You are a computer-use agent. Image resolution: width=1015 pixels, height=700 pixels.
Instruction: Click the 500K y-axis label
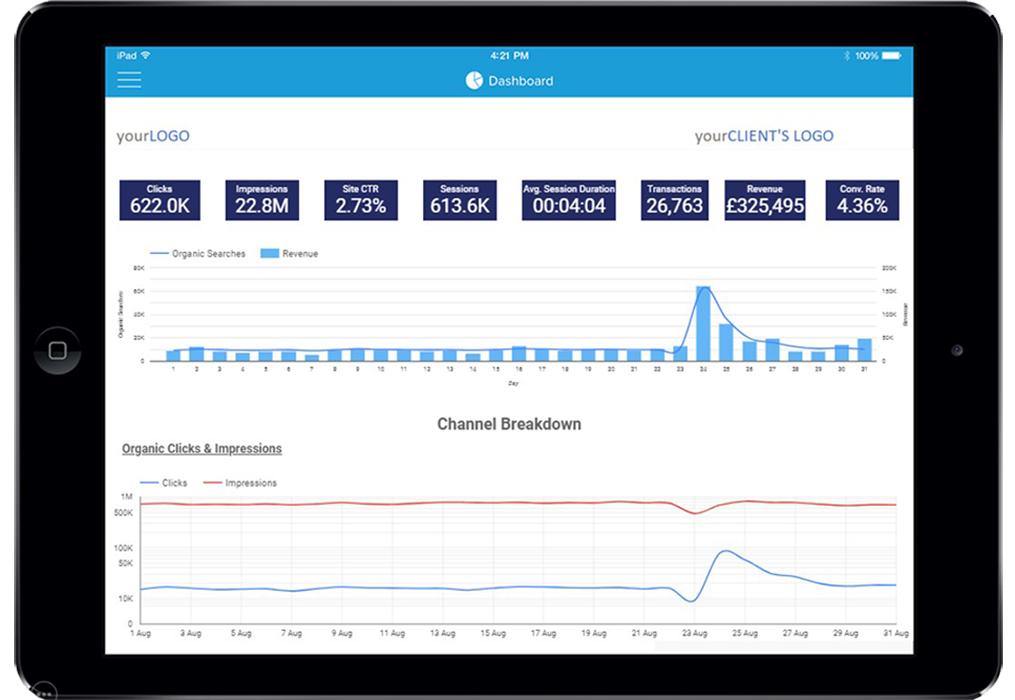tap(124, 513)
